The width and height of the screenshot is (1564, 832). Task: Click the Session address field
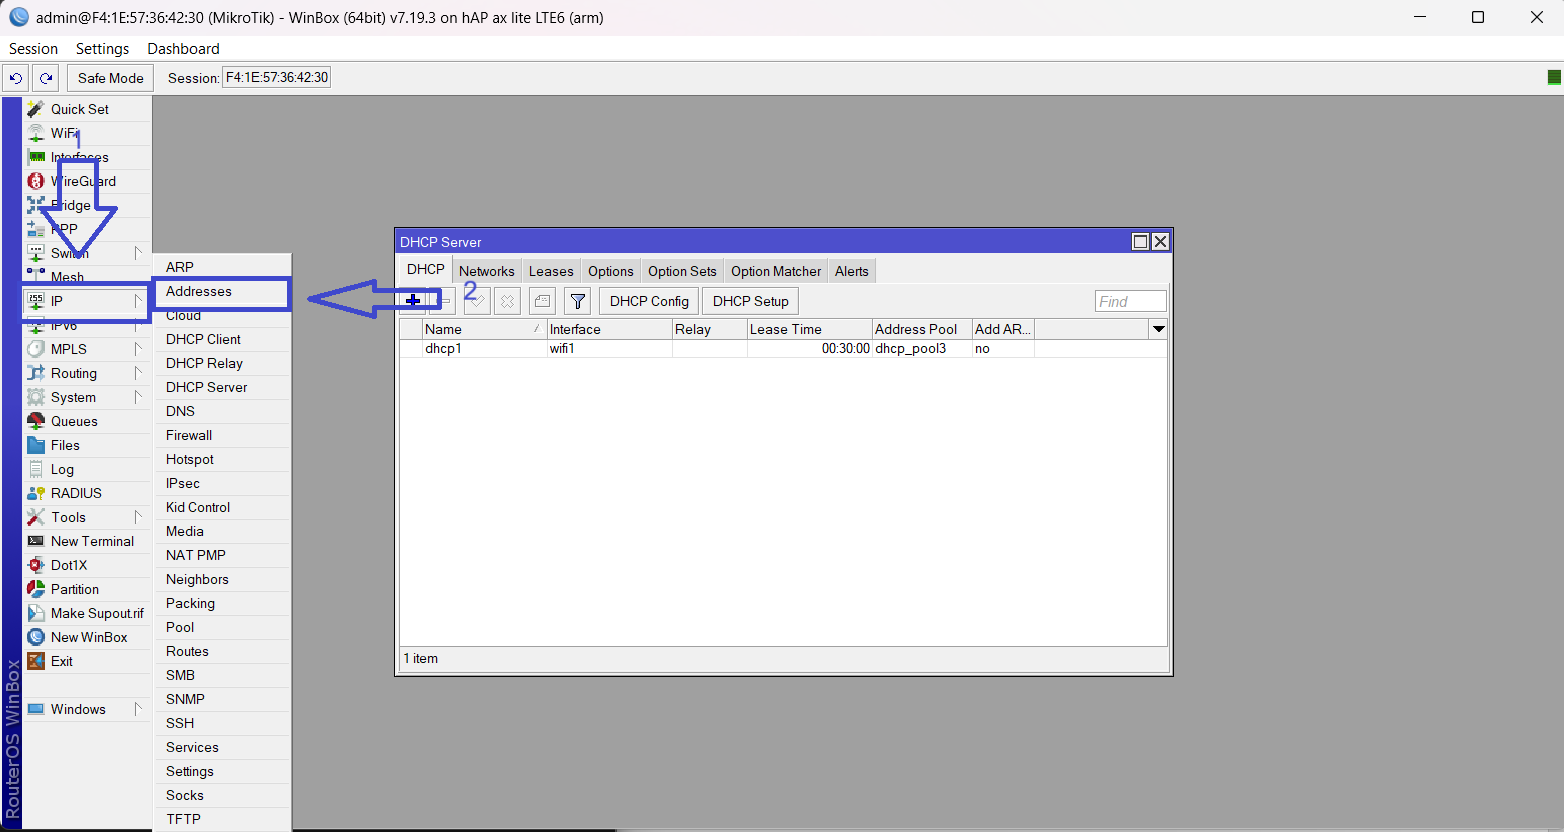click(276, 78)
